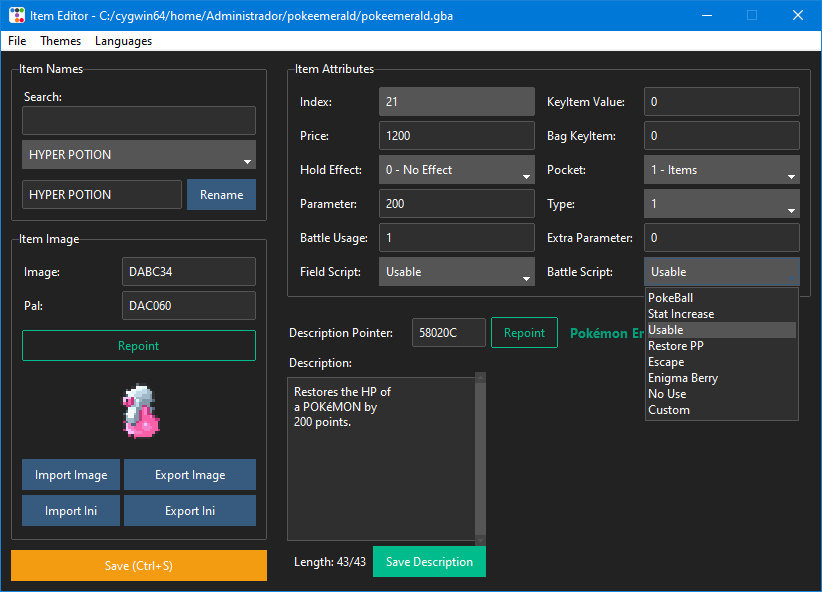The height and width of the screenshot is (592, 822).
Task: Click the Hyper Potion item sprite
Action: [139, 412]
